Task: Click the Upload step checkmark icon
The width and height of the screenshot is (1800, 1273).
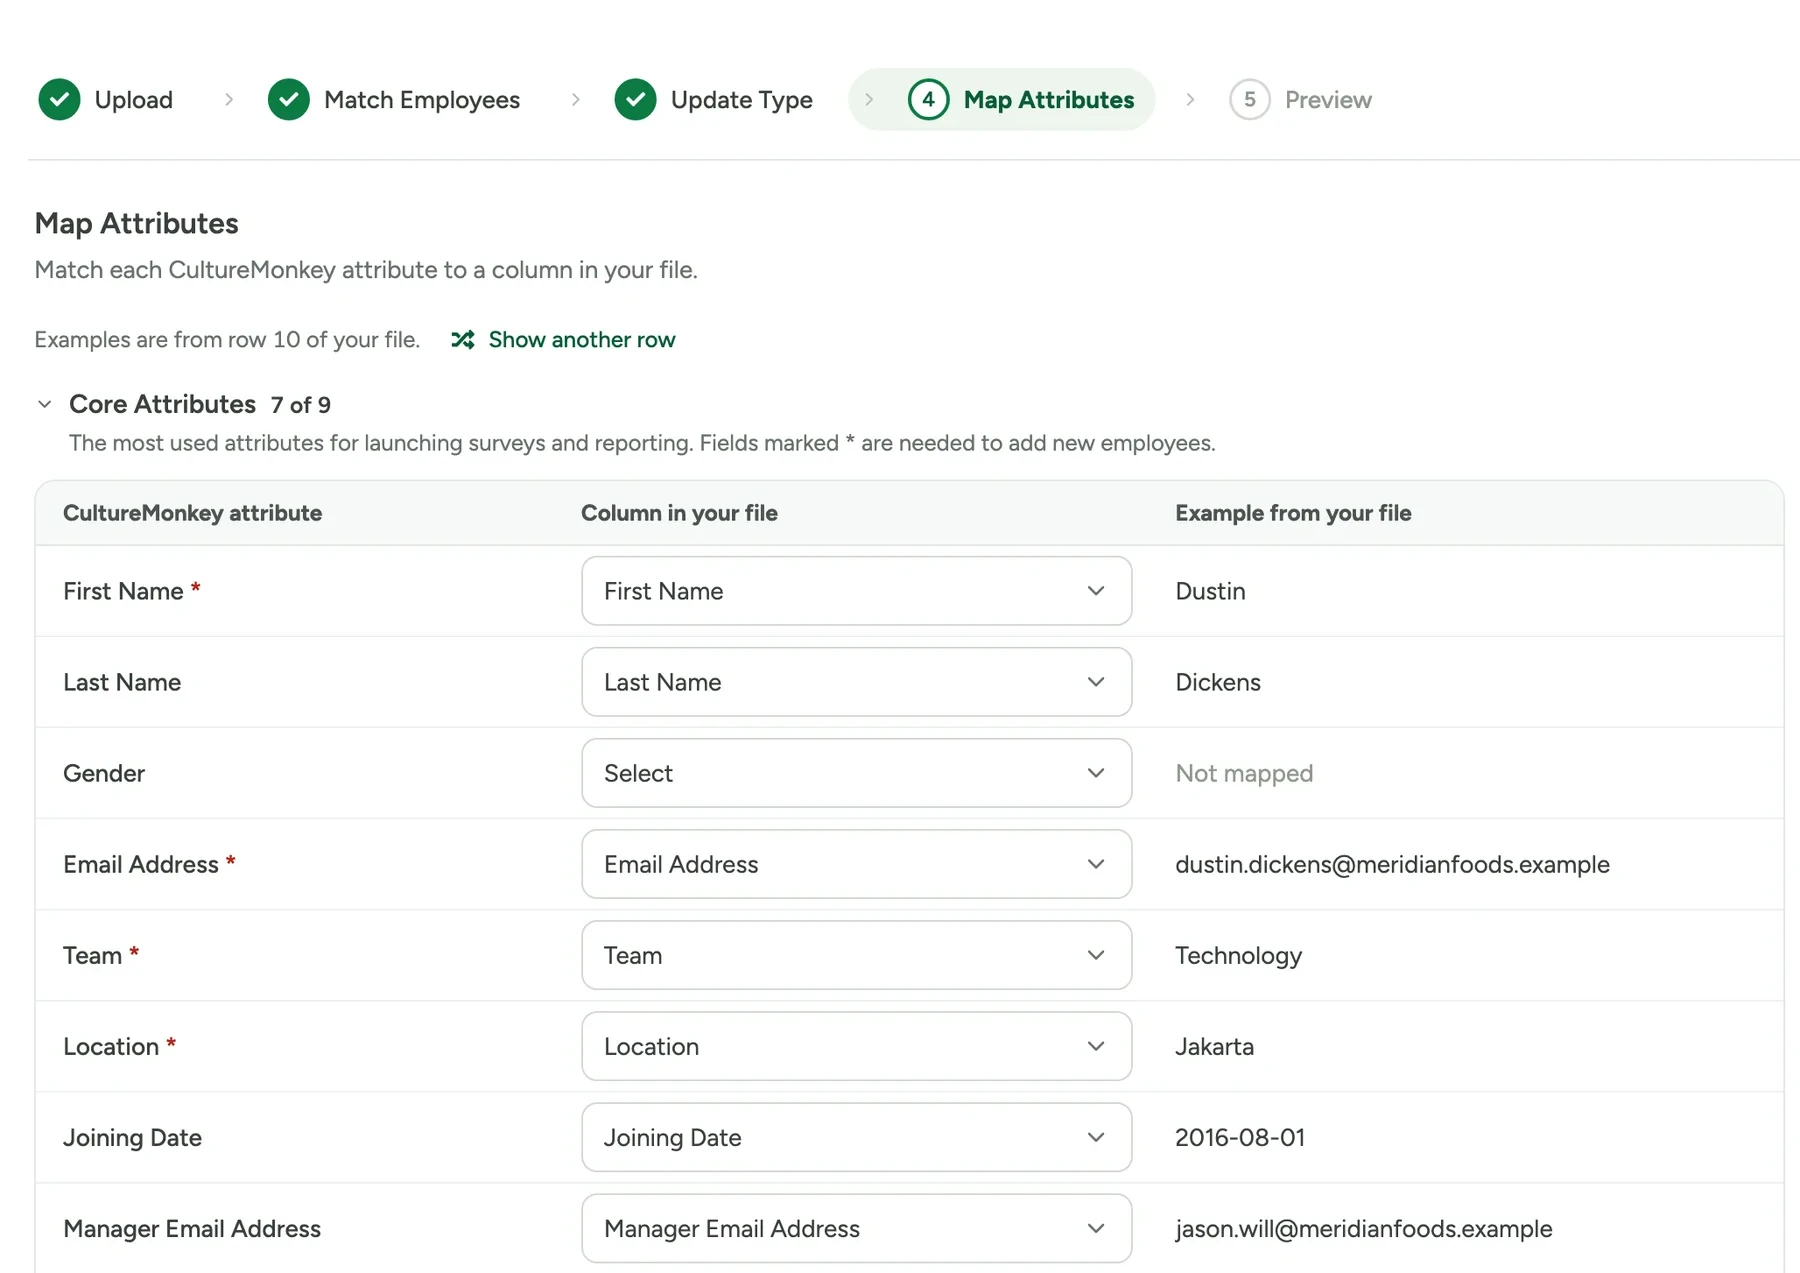Action: click(x=59, y=99)
